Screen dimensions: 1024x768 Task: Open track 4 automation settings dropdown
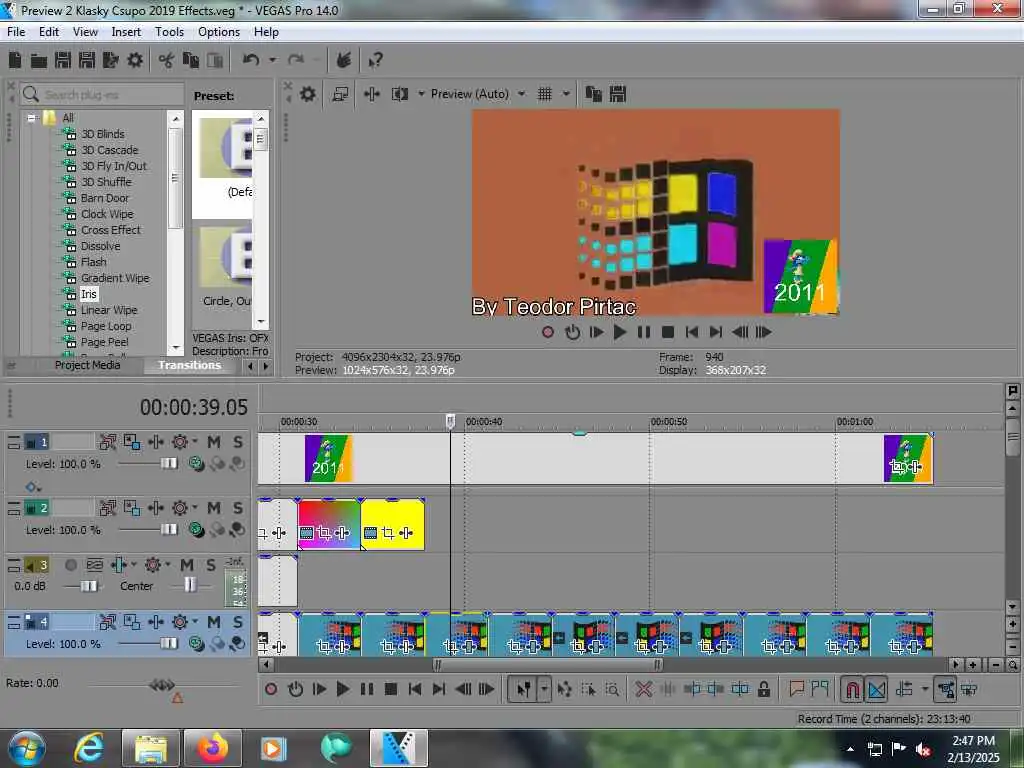click(x=195, y=622)
